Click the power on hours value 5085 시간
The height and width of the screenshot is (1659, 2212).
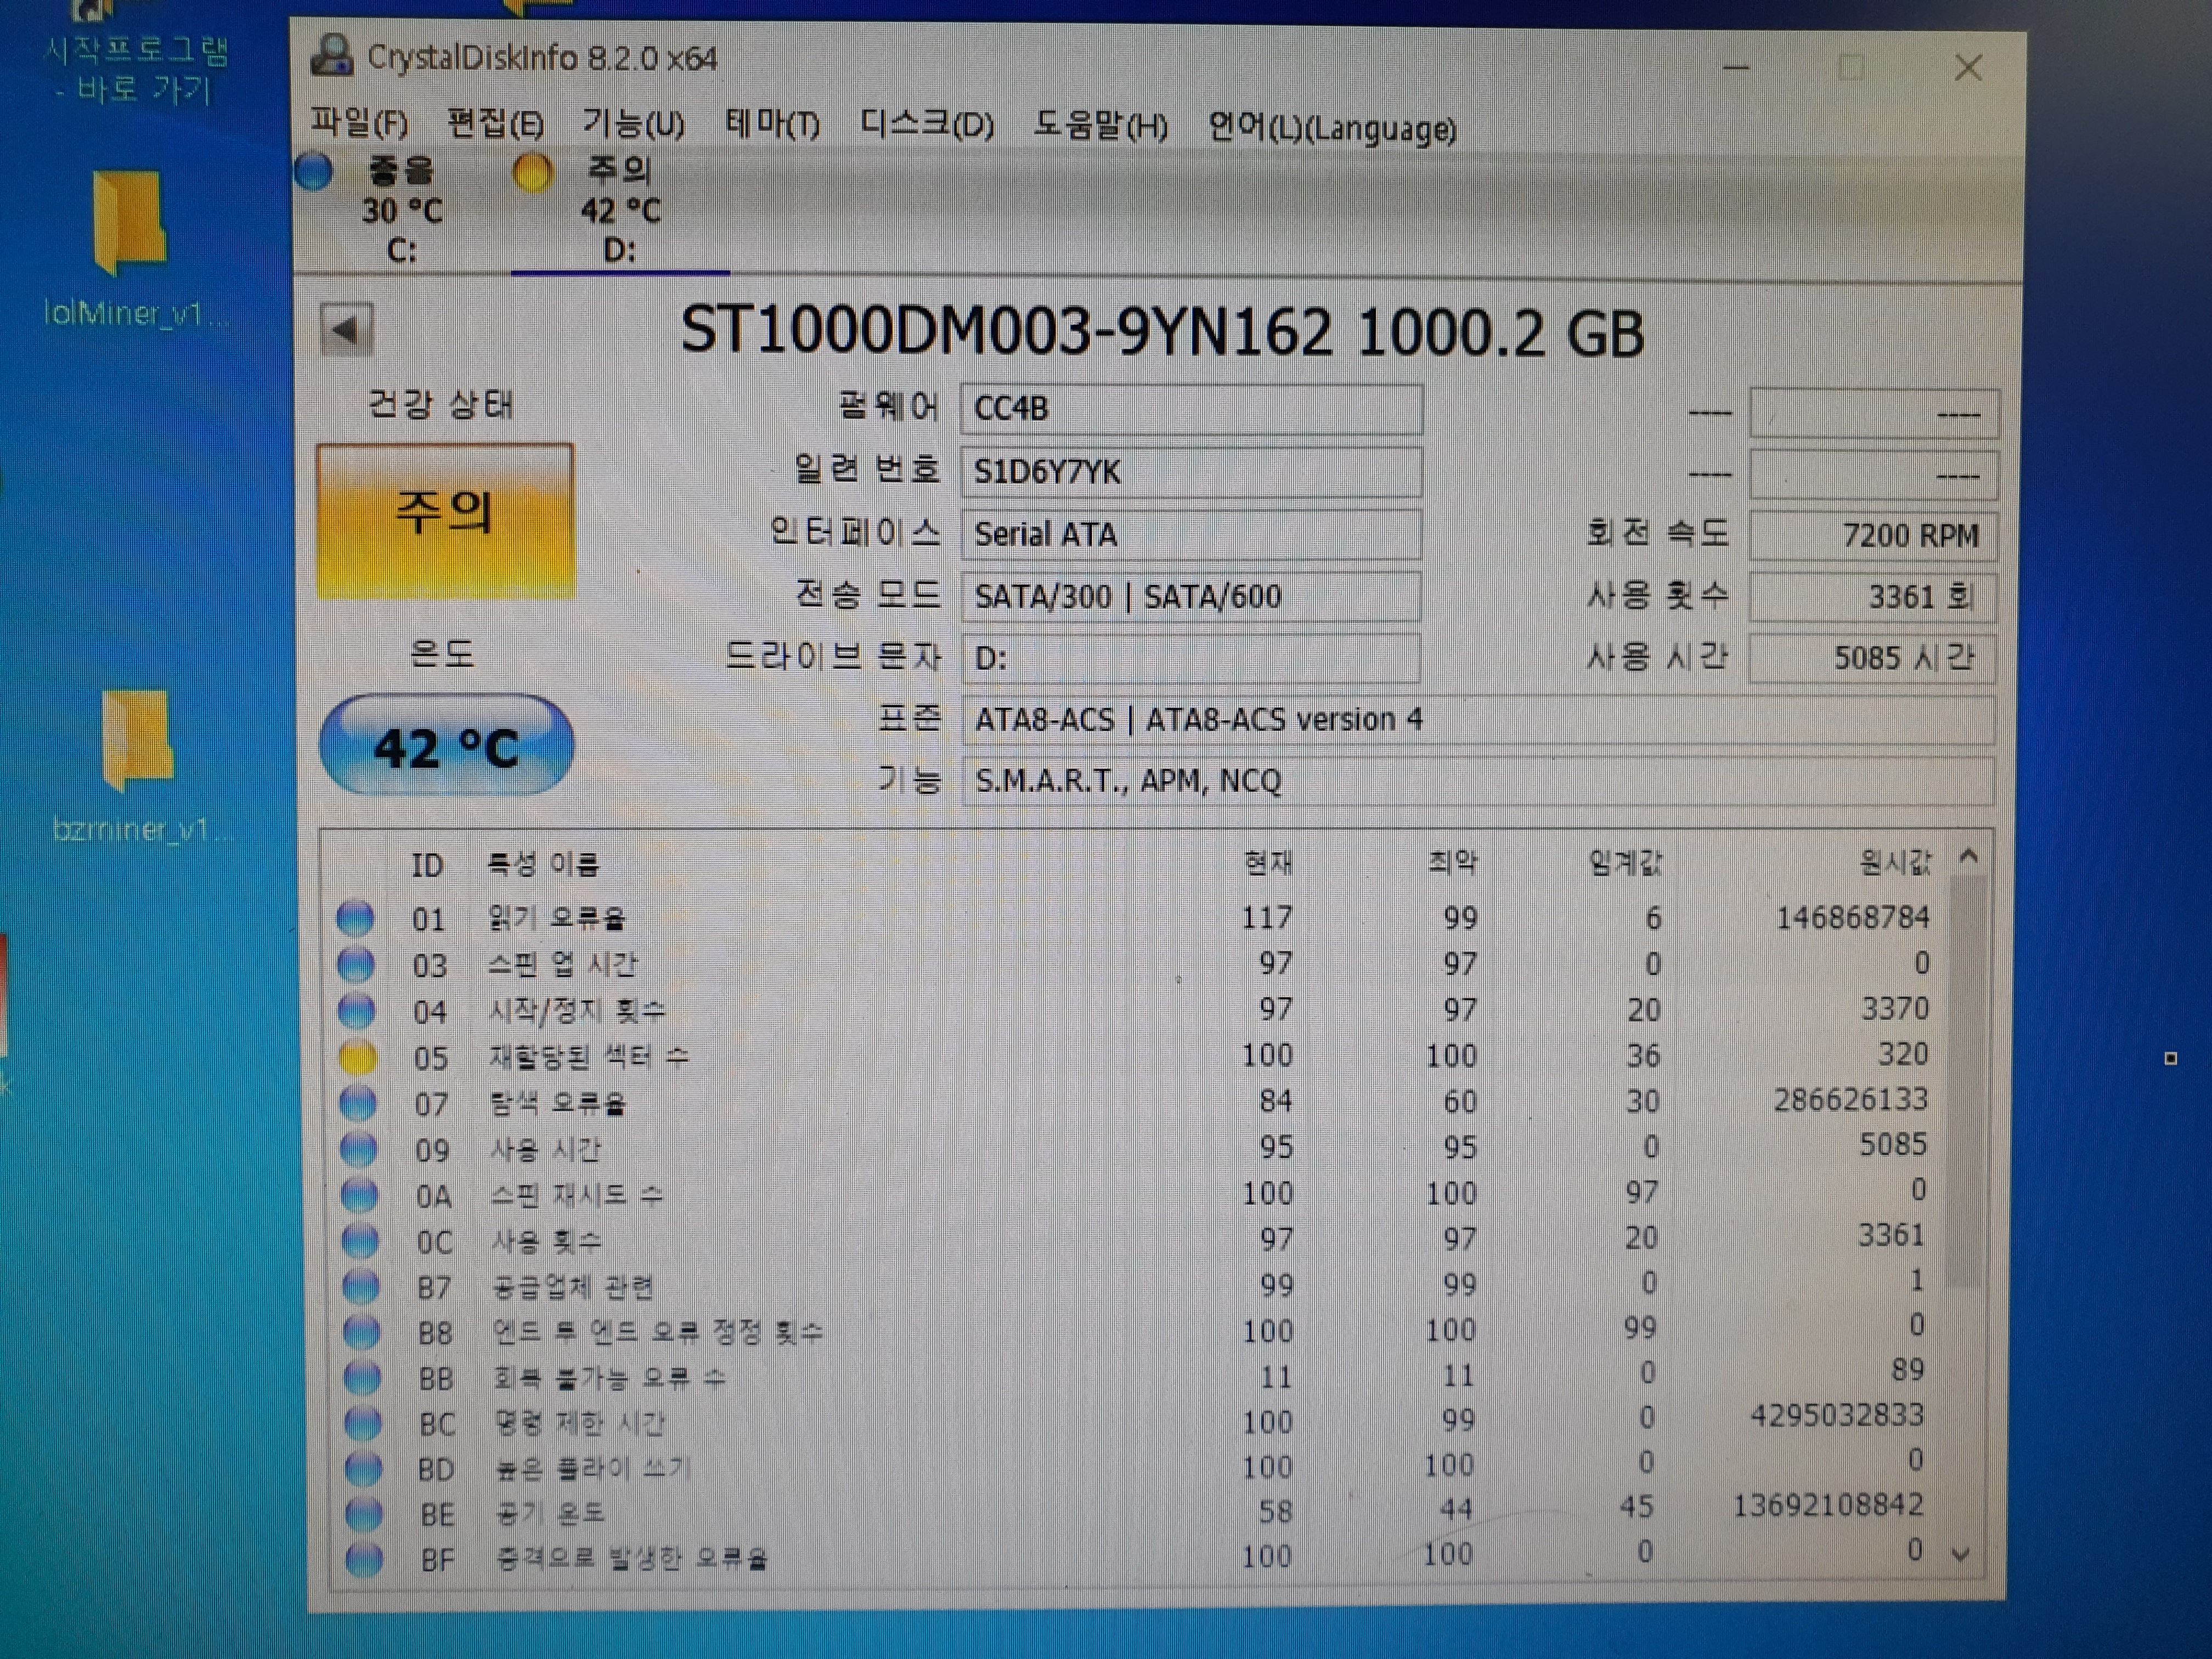pos(1872,658)
